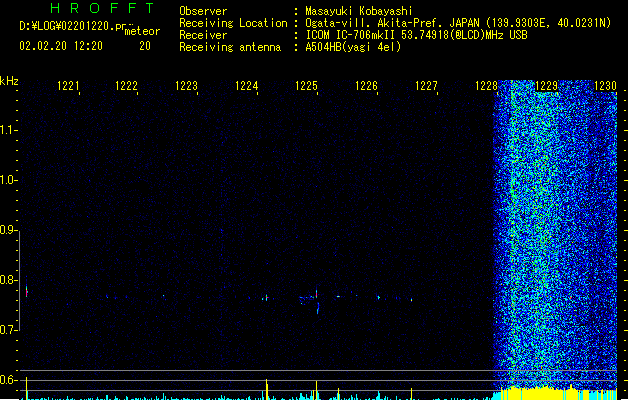Click the red echo mark at start near 0.78 kHz
This screenshot has width=629, height=400.
click(27, 290)
